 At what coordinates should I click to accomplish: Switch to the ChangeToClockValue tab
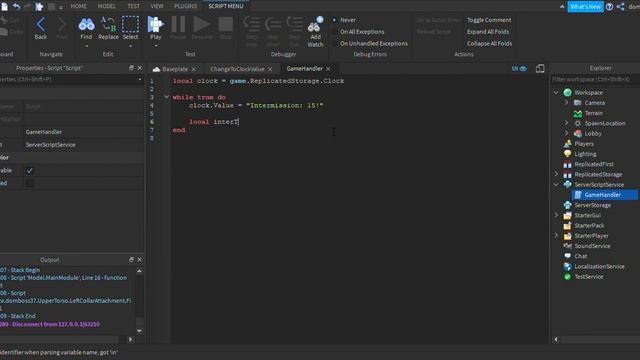click(237, 69)
